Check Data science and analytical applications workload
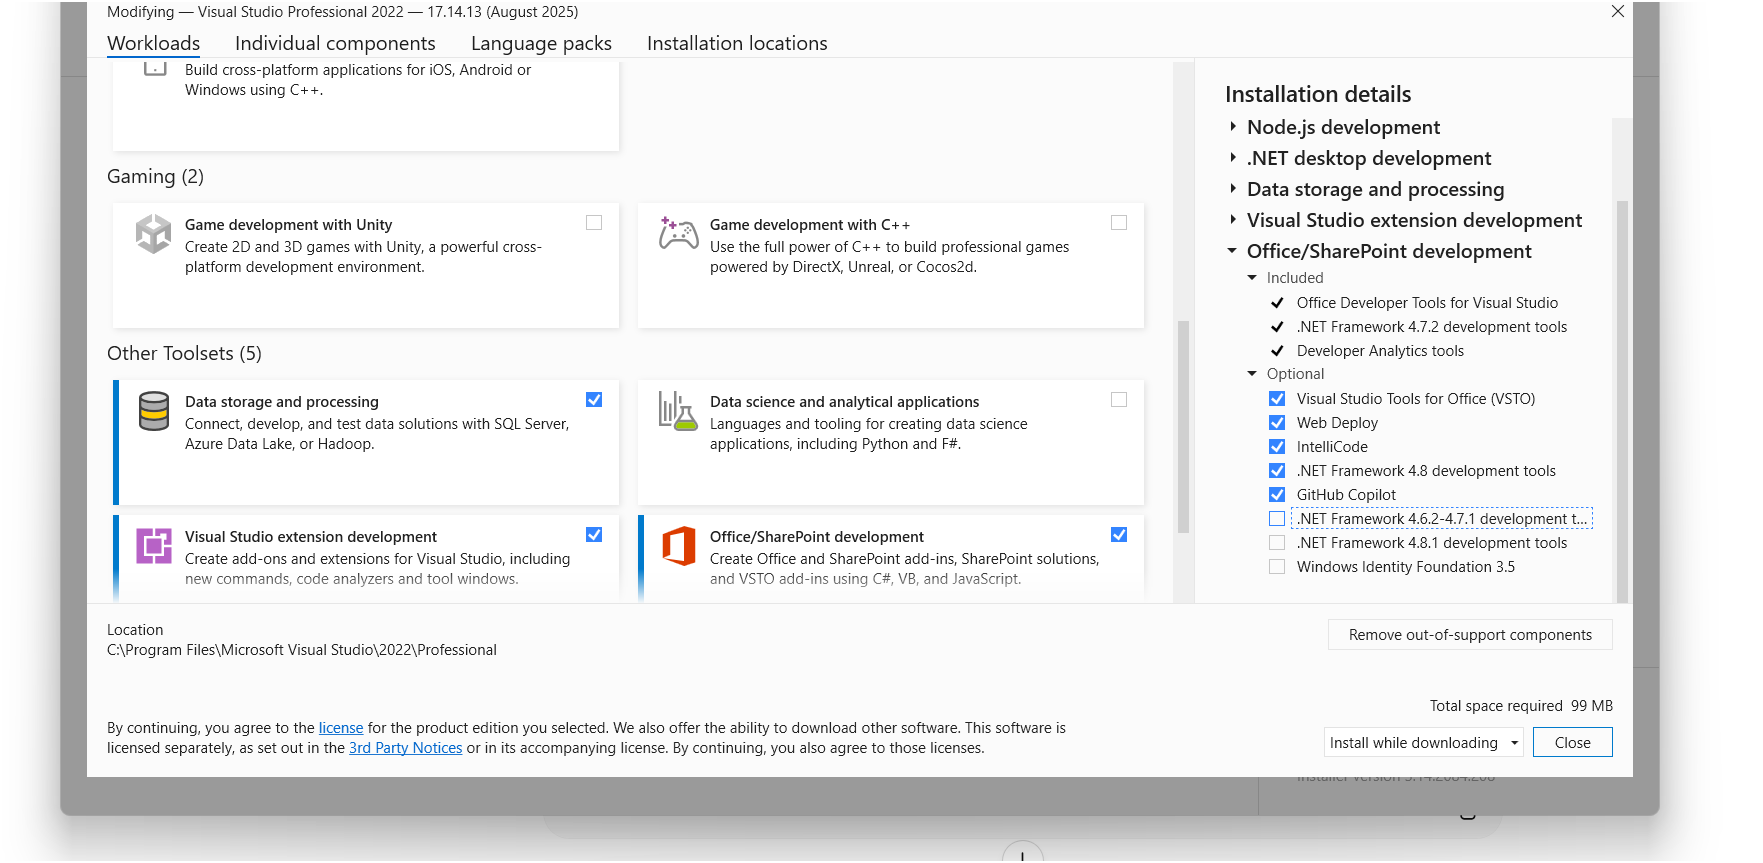Screen dimensions: 1763x863 1119,400
